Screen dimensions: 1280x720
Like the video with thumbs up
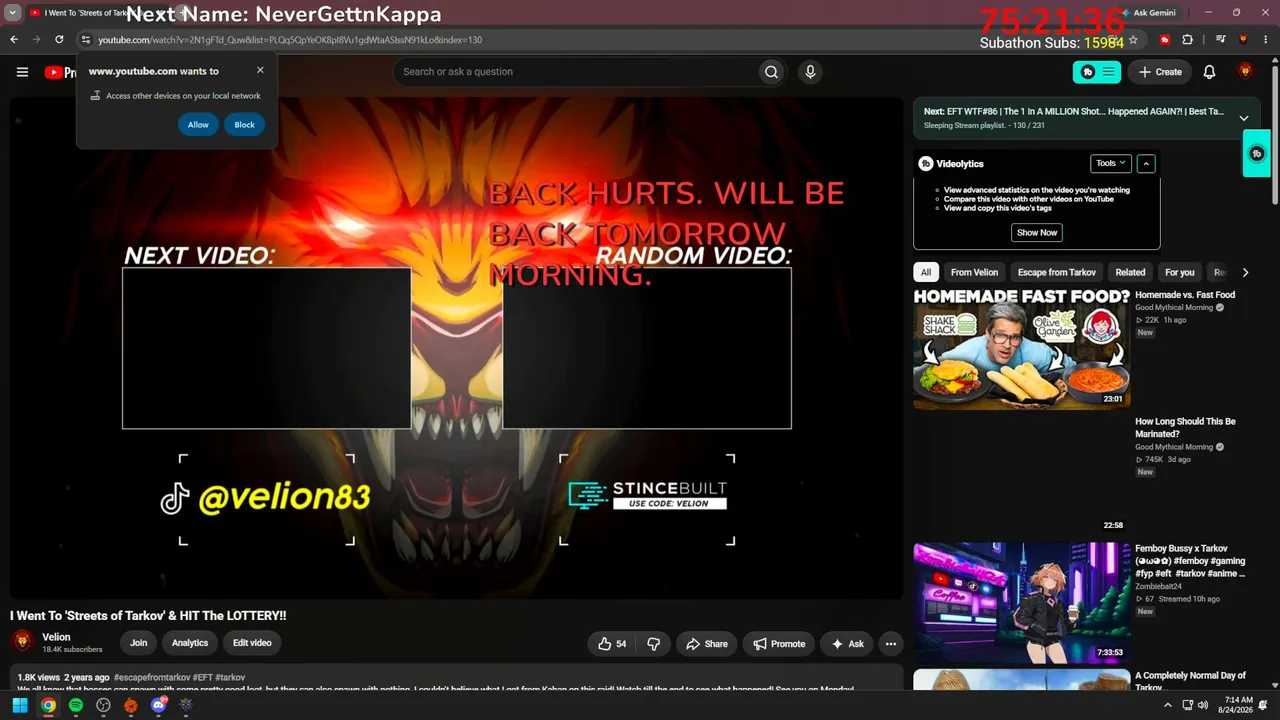pos(612,644)
